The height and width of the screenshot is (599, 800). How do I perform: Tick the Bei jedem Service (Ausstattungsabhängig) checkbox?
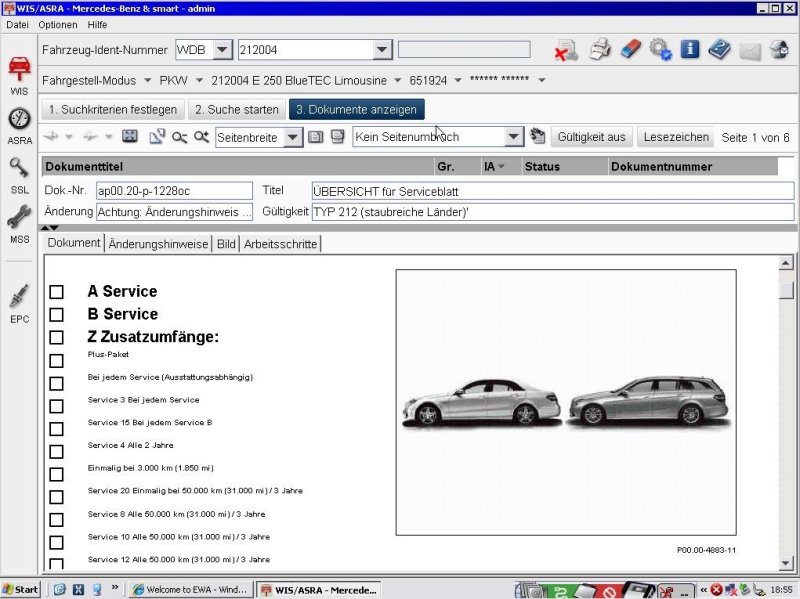pyautogui.click(x=56, y=383)
